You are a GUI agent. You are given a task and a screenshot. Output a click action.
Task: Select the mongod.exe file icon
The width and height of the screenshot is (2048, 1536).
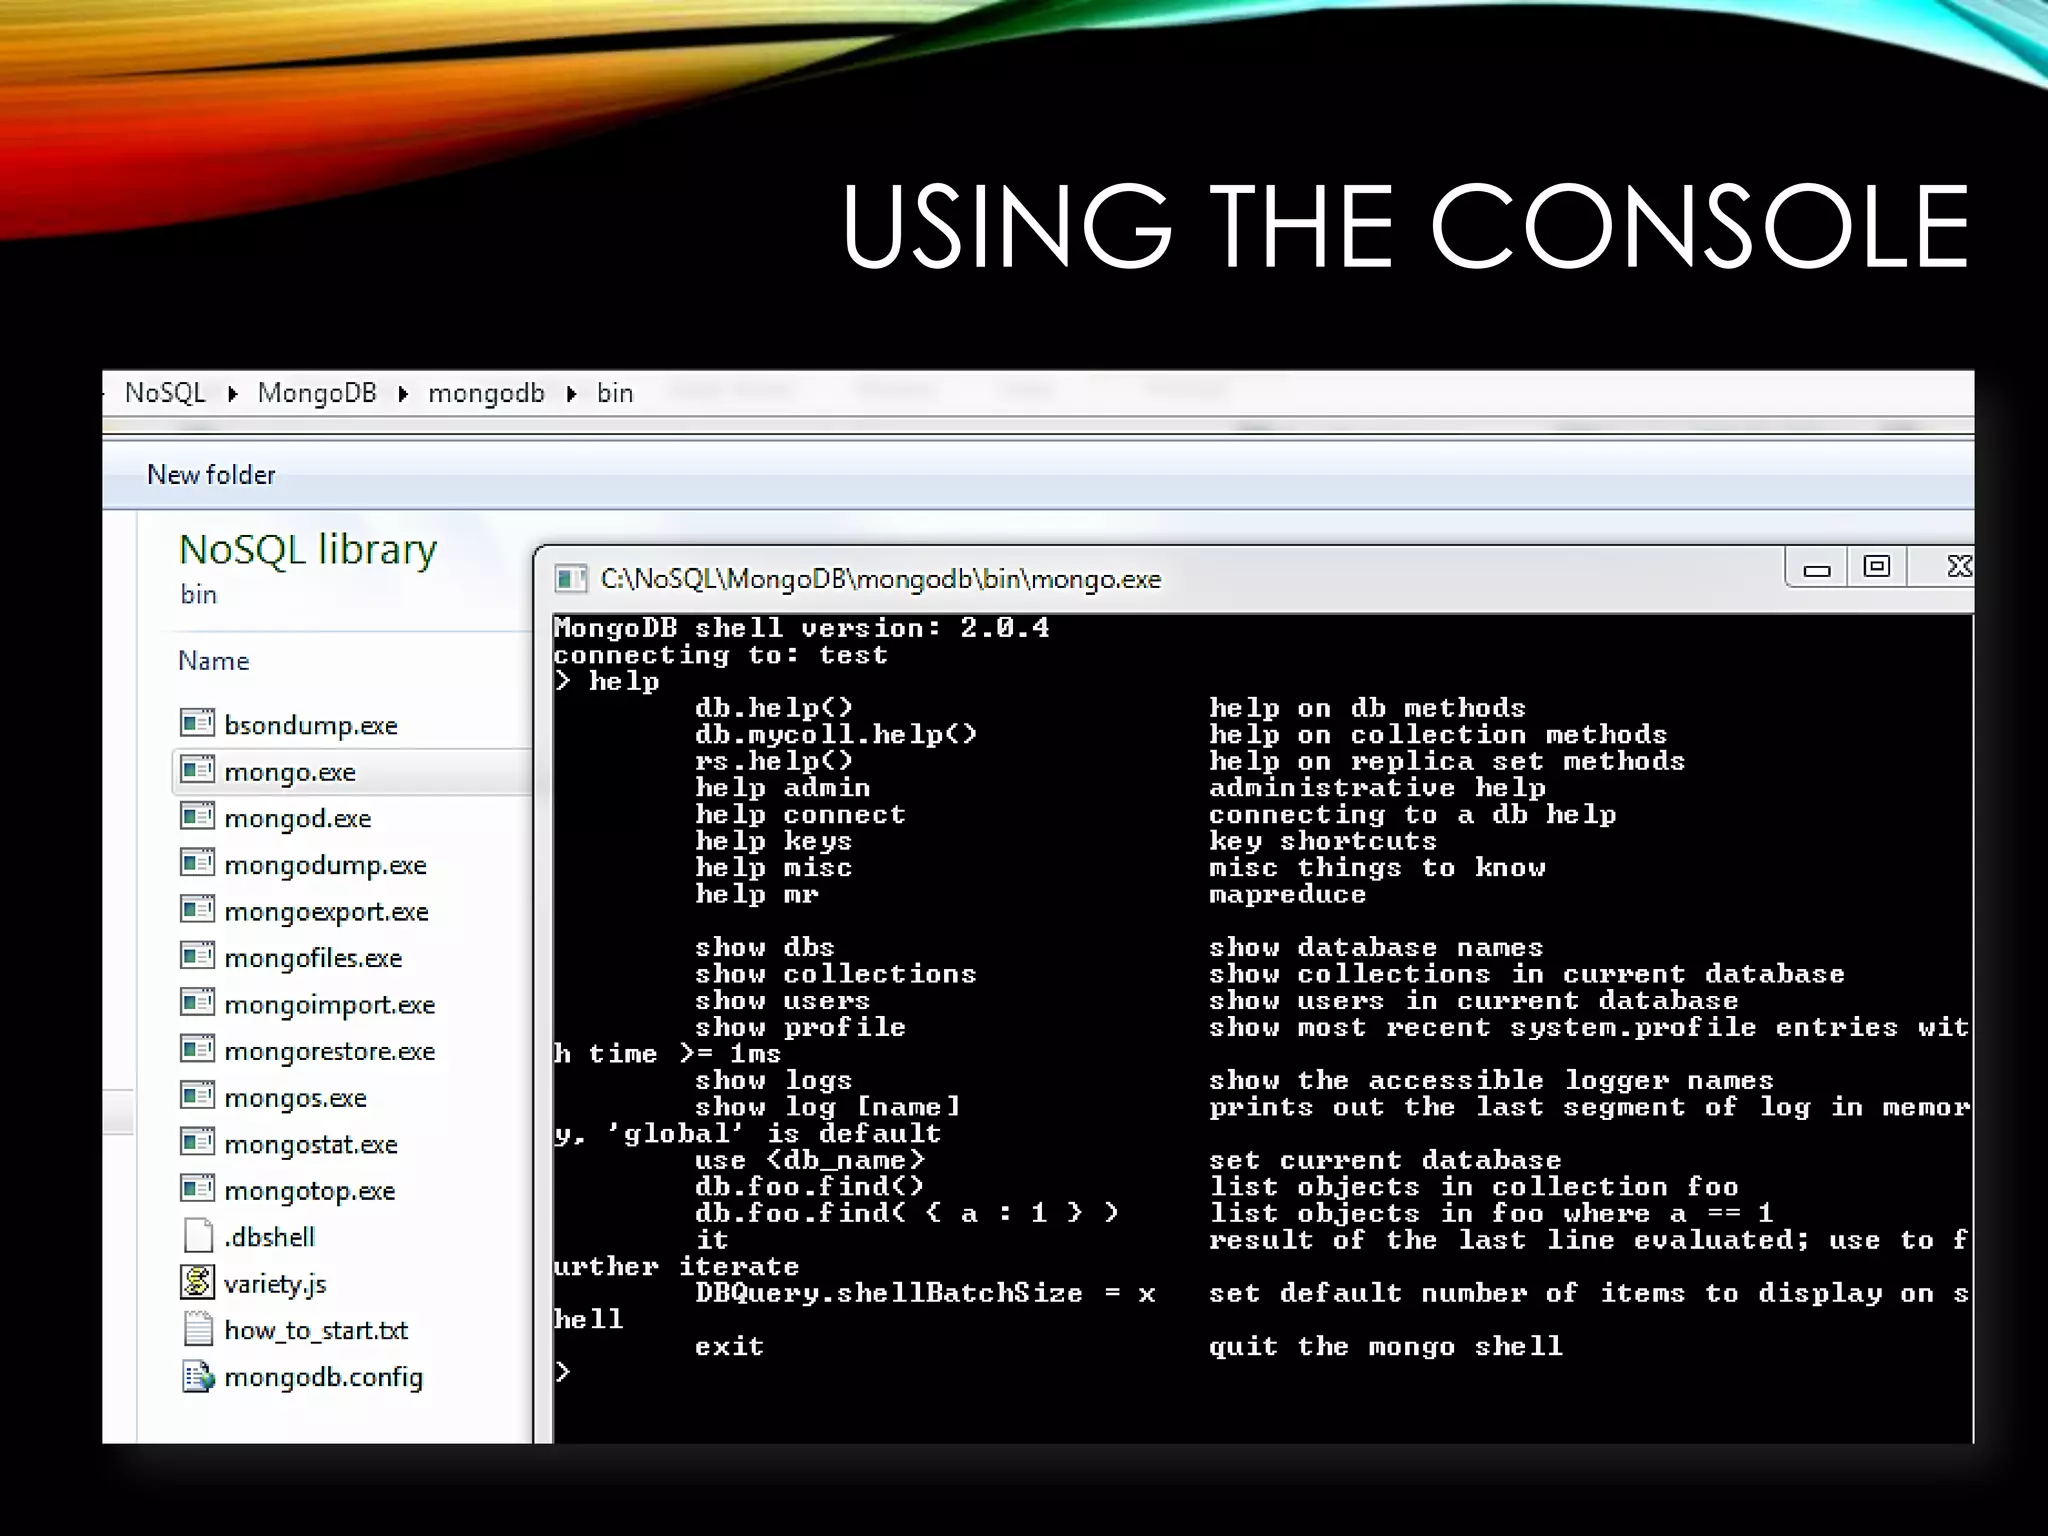pos(197,816)
